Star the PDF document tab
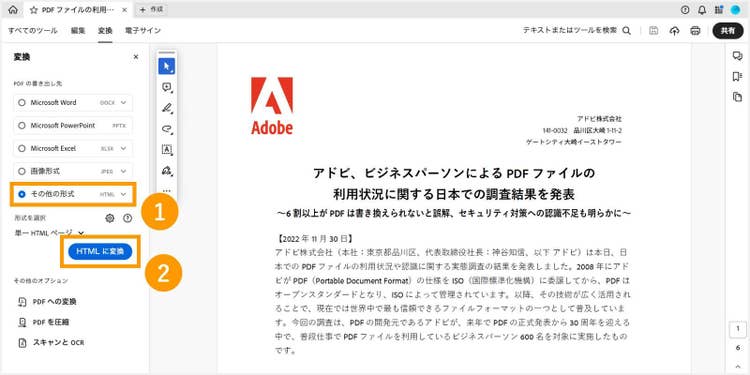The width and height of the screenshot is (750, 375). pos(33,10)
